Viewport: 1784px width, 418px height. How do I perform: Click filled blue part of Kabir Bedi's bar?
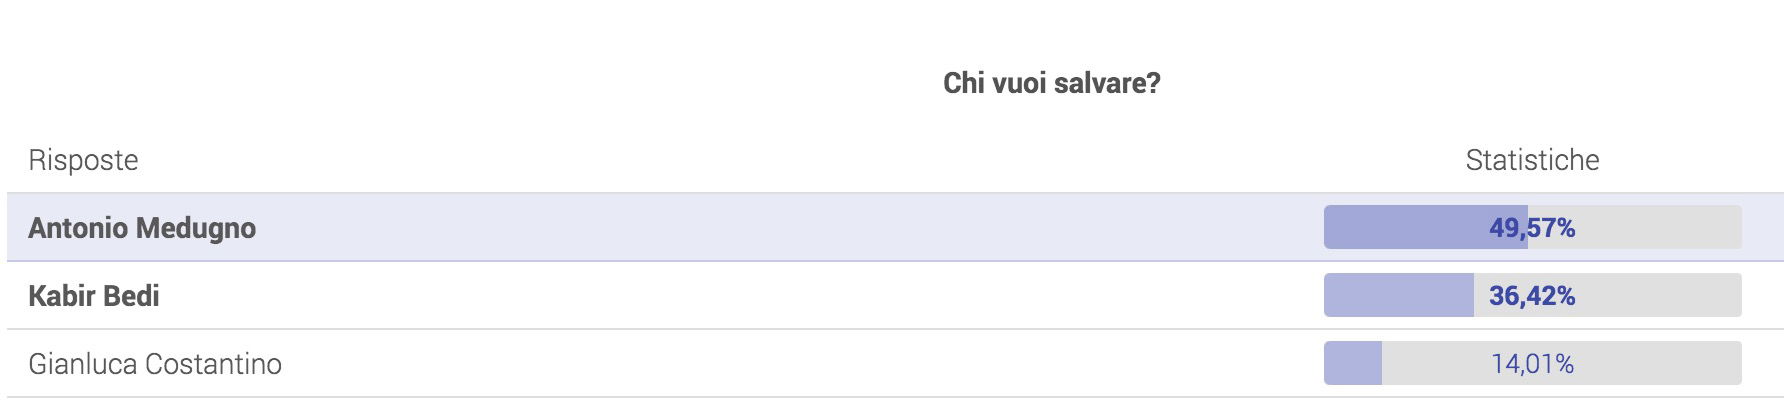[1398, 296]
